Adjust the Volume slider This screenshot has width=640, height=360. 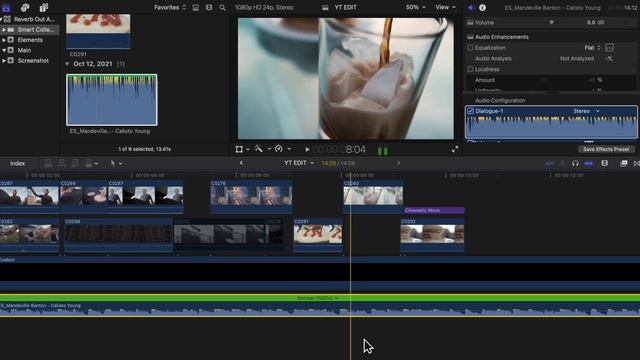(x=551, y=22)
